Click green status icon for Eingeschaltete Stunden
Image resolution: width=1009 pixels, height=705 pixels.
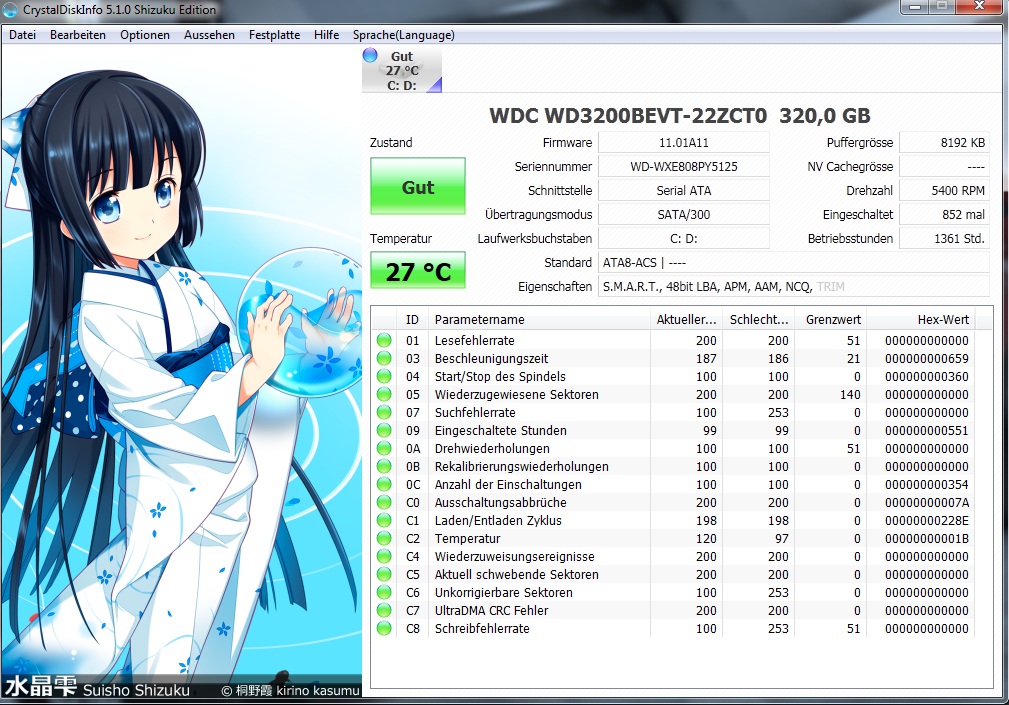click(x=384, y=430)
